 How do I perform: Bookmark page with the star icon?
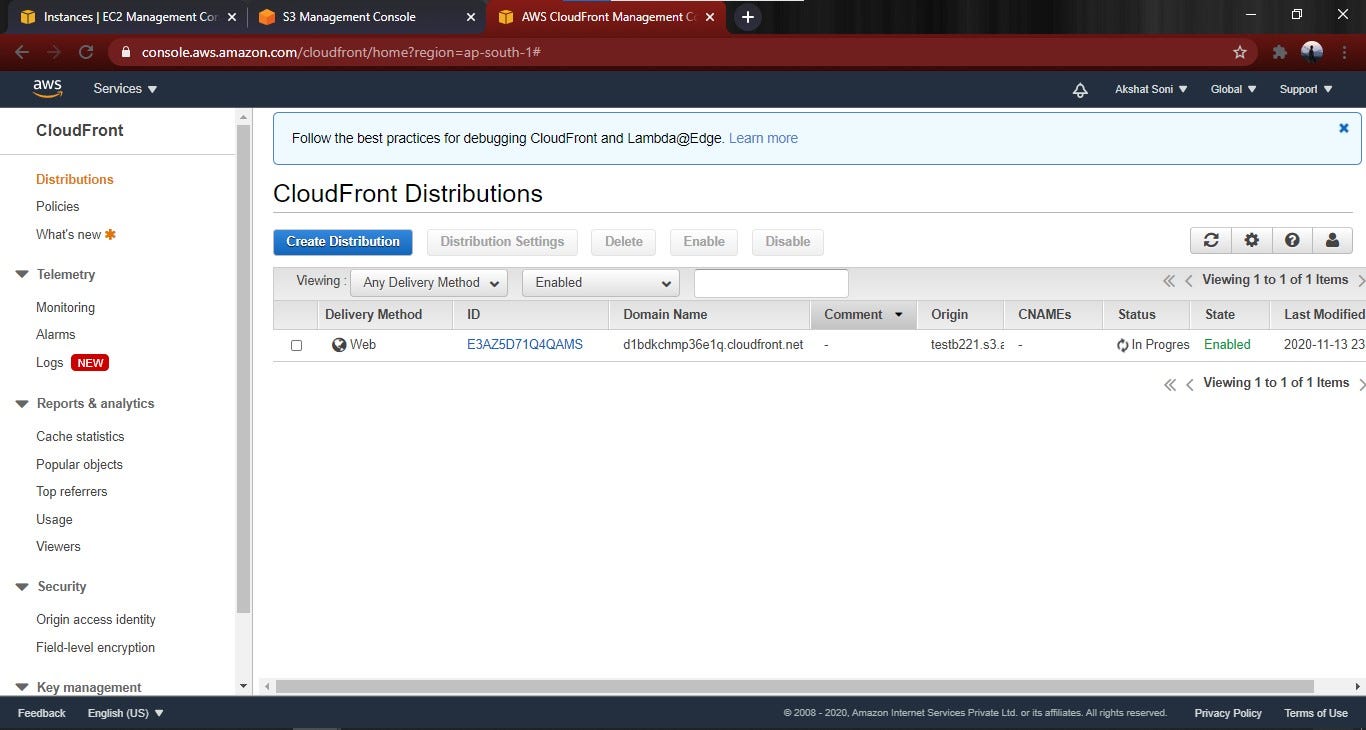click(1240, 52)
